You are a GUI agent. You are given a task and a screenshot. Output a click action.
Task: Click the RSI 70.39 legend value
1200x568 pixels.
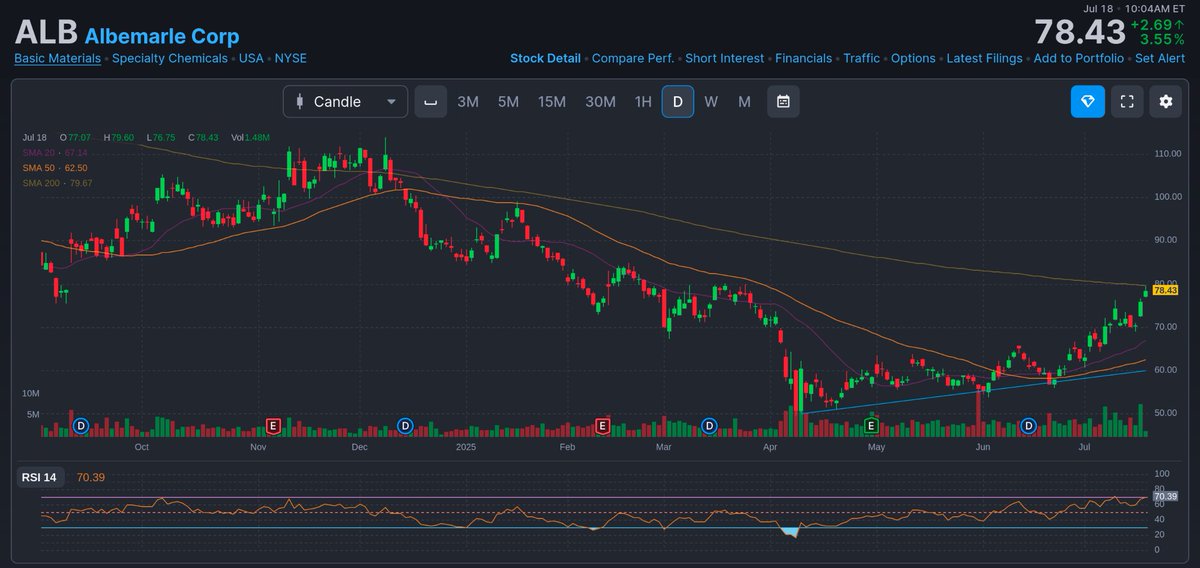pyautogui.click(x=91, y=477)
